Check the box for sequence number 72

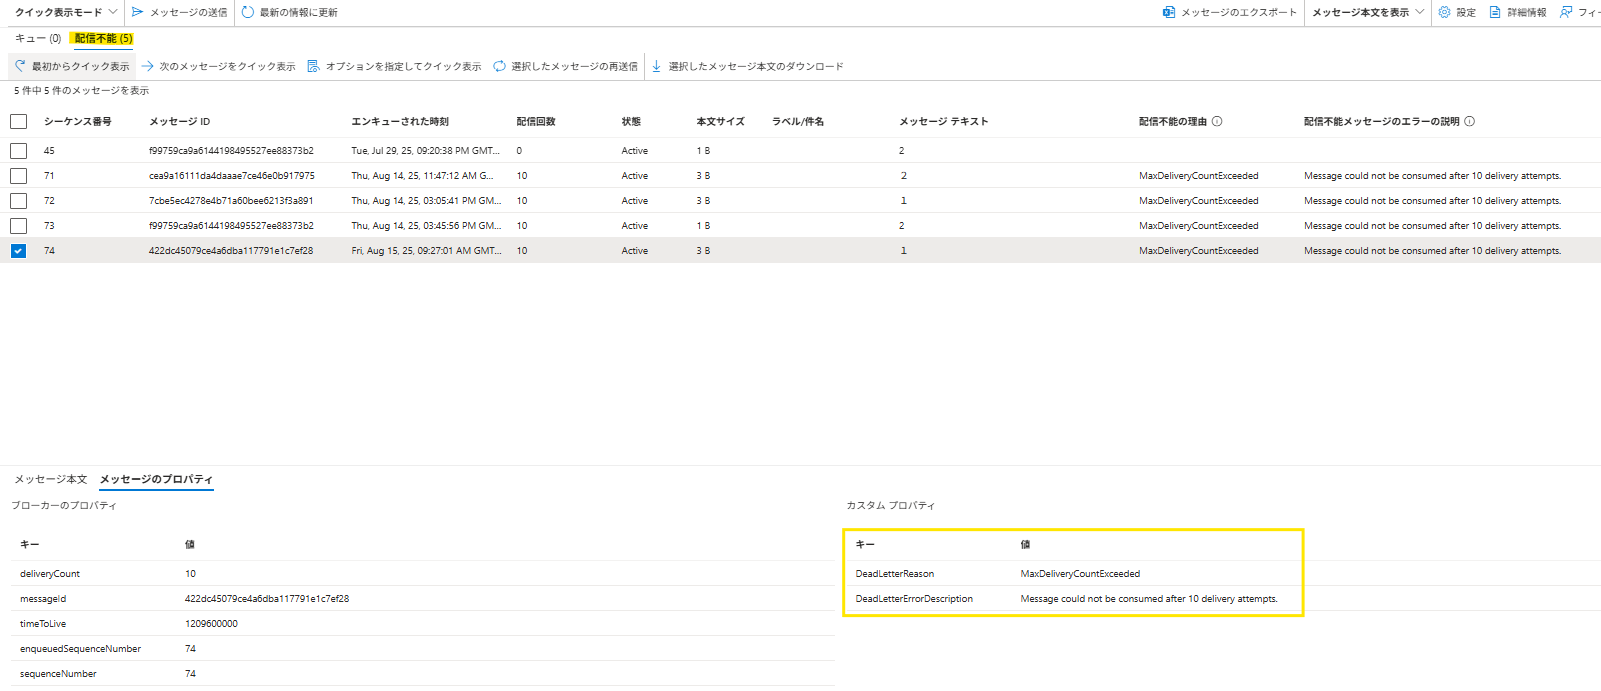tap(18, 201)
